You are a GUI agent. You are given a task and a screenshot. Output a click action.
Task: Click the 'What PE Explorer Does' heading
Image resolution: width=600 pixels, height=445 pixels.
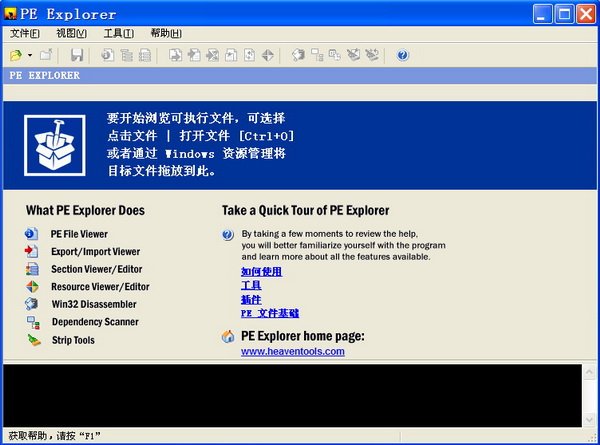tap(85, 210)
